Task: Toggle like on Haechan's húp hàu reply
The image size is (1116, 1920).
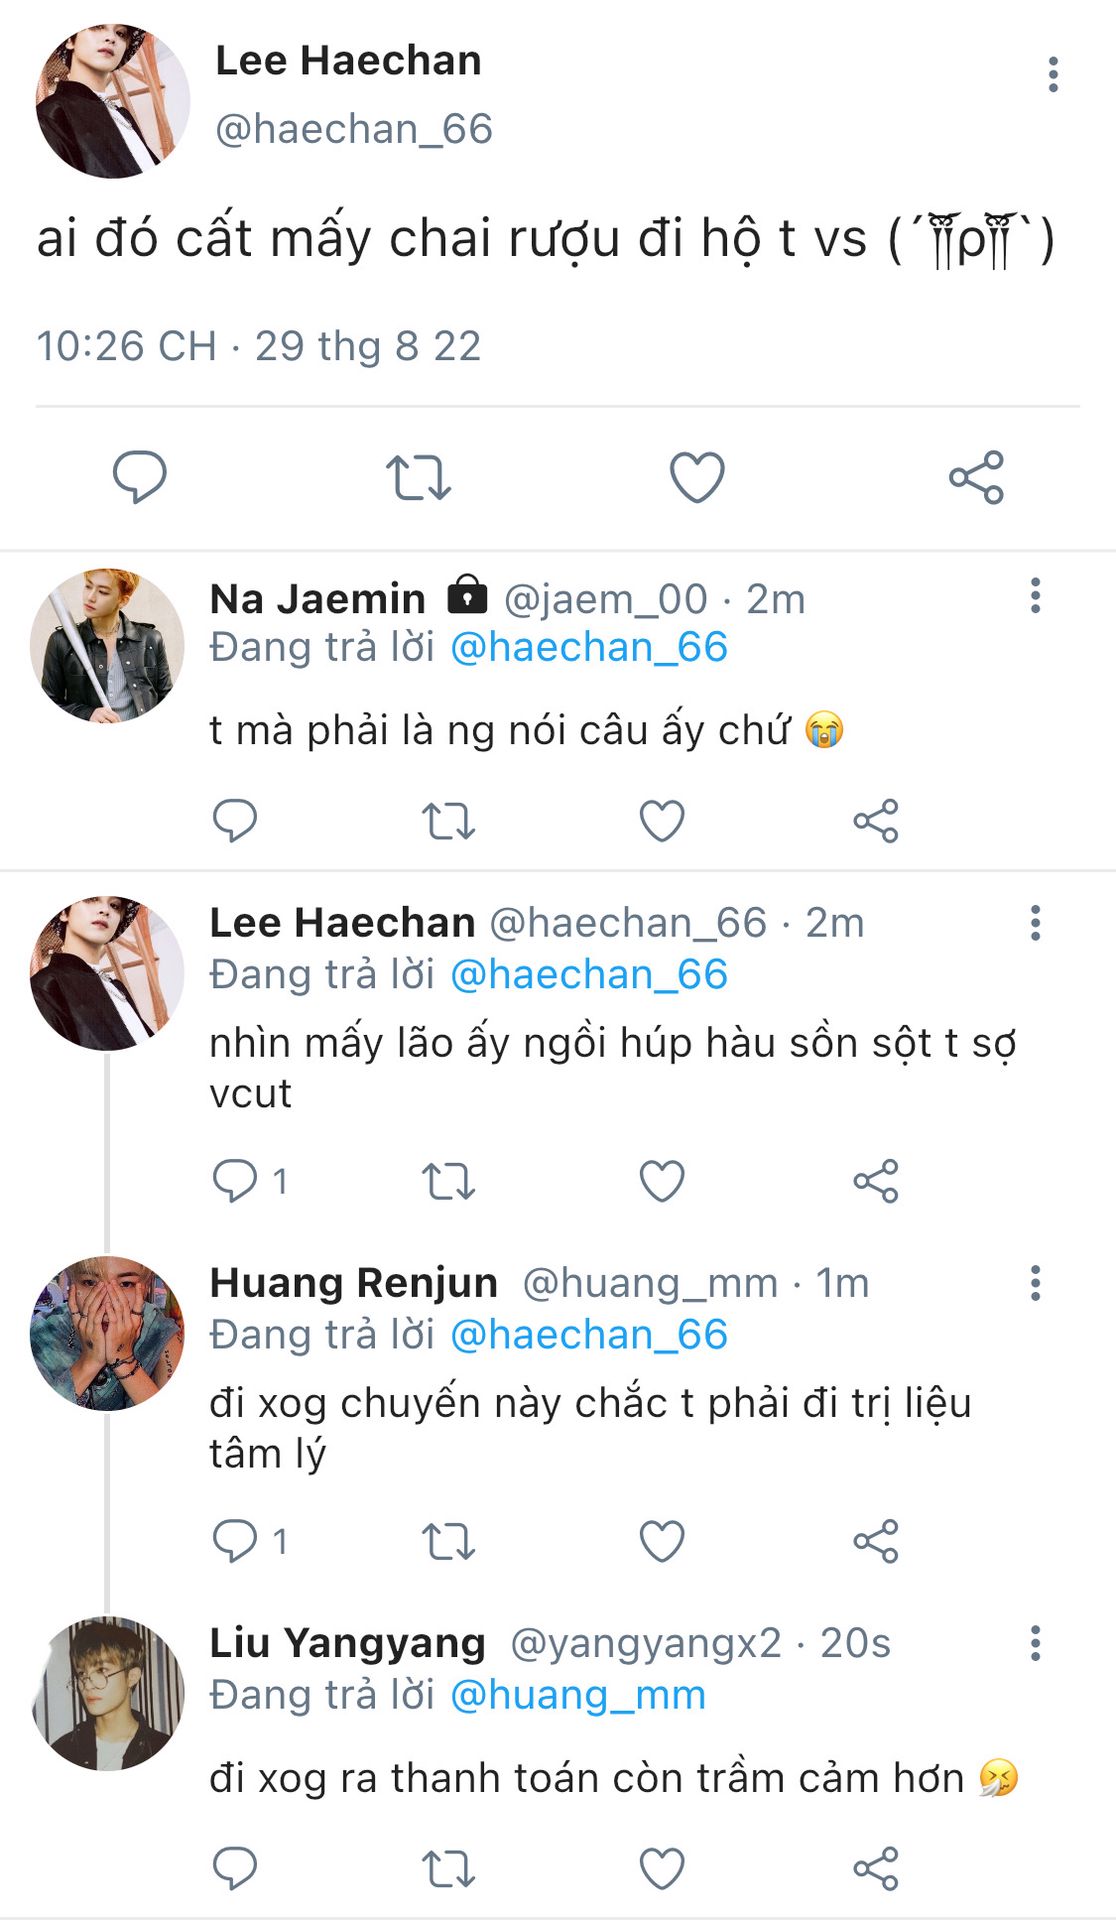Action: click(662, 1181)
